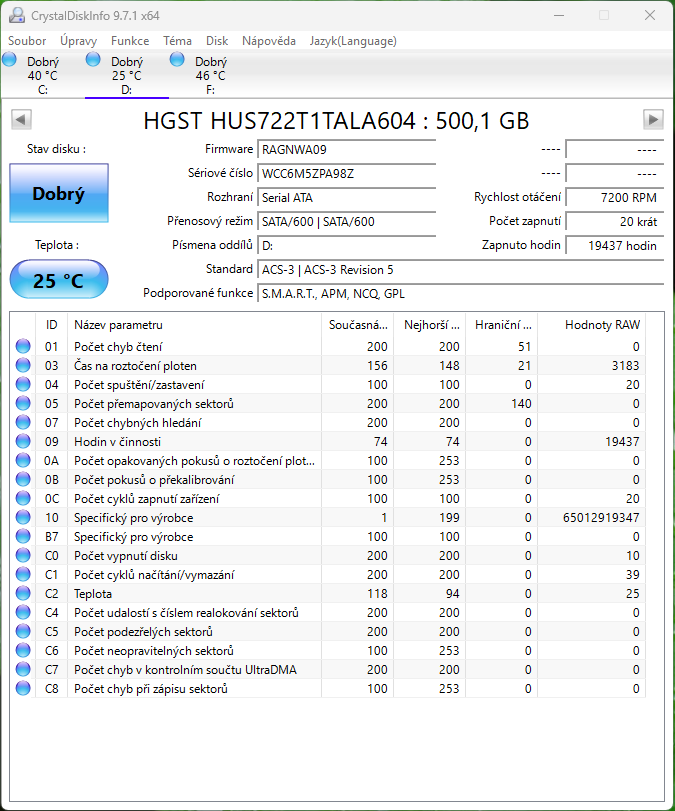
Task: Click status icon for row ID B7
Action: 23,536
